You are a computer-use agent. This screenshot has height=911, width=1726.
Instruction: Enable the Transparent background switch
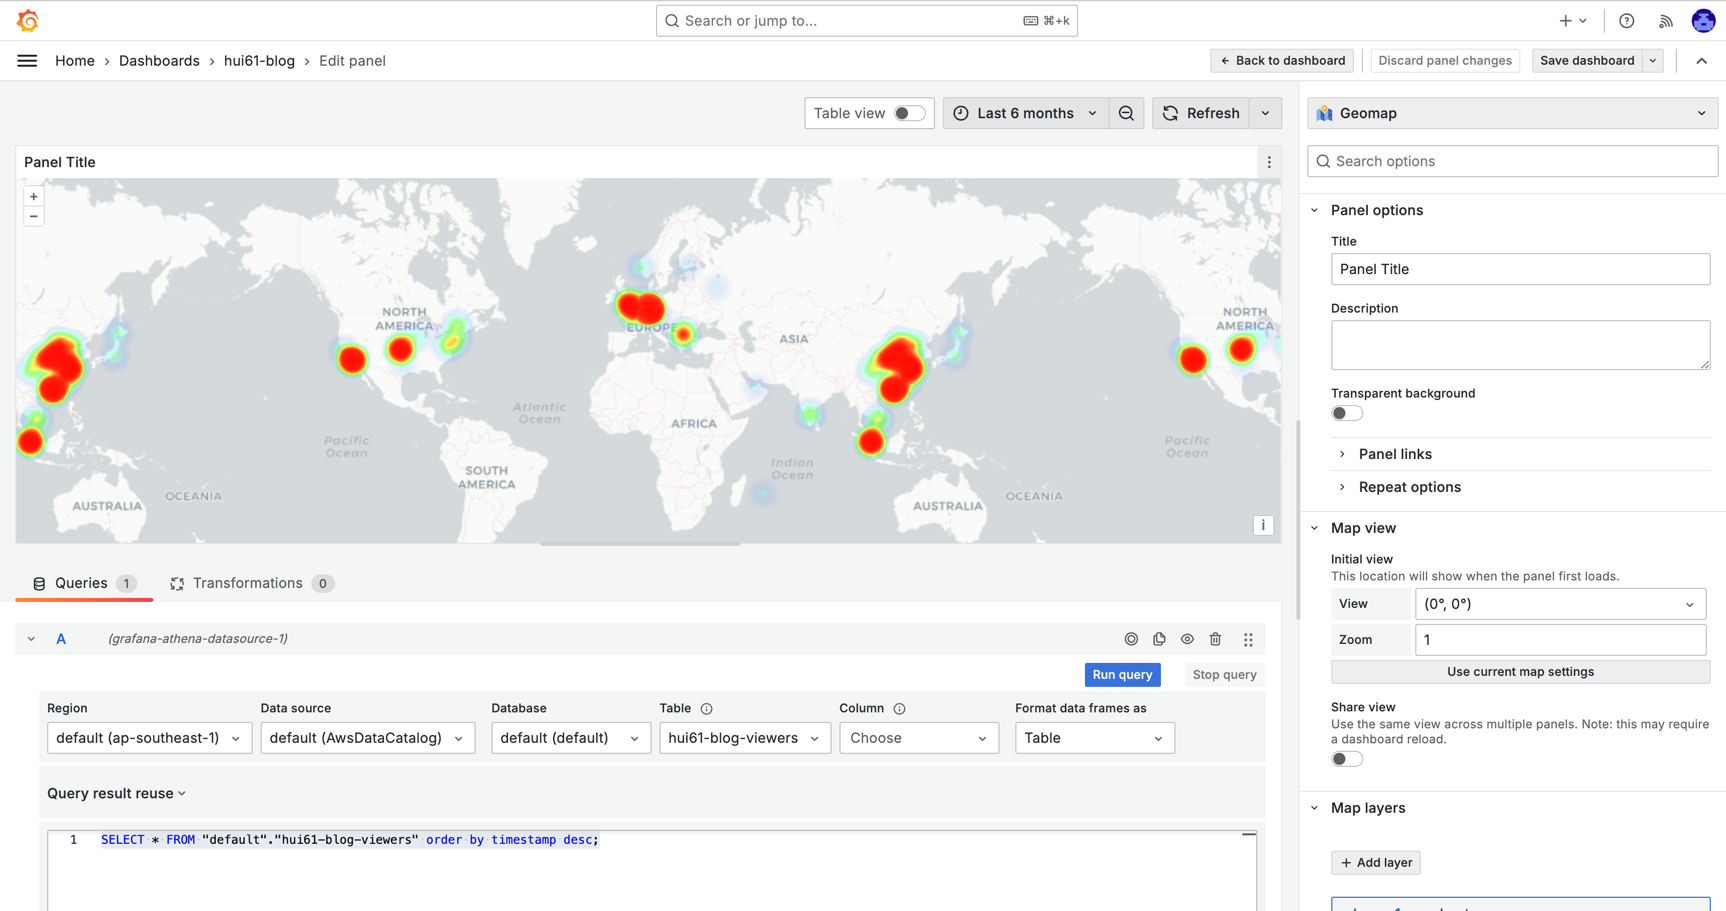click(x=1346, y=414)
